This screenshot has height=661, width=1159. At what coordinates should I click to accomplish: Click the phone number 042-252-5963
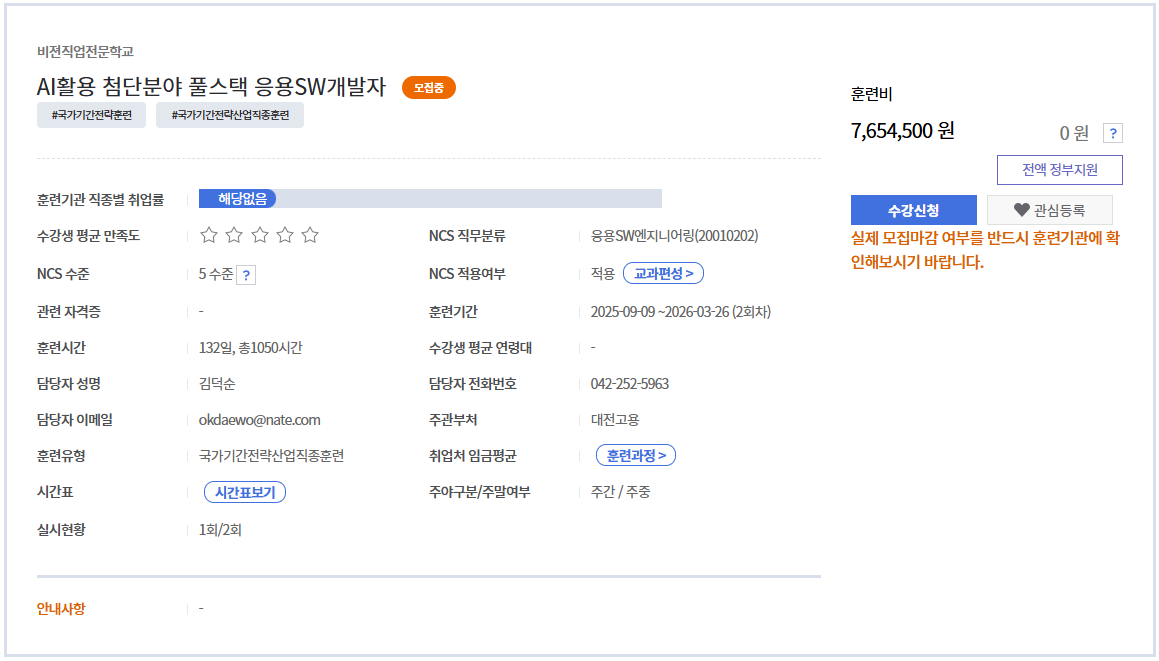pyautogui.click(x=630, y=384)
